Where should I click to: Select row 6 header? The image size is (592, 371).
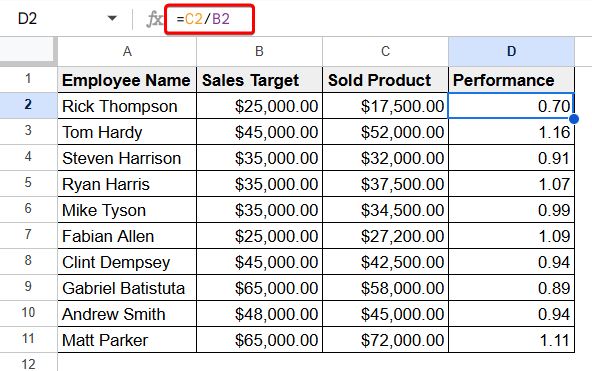pos(28,209)
